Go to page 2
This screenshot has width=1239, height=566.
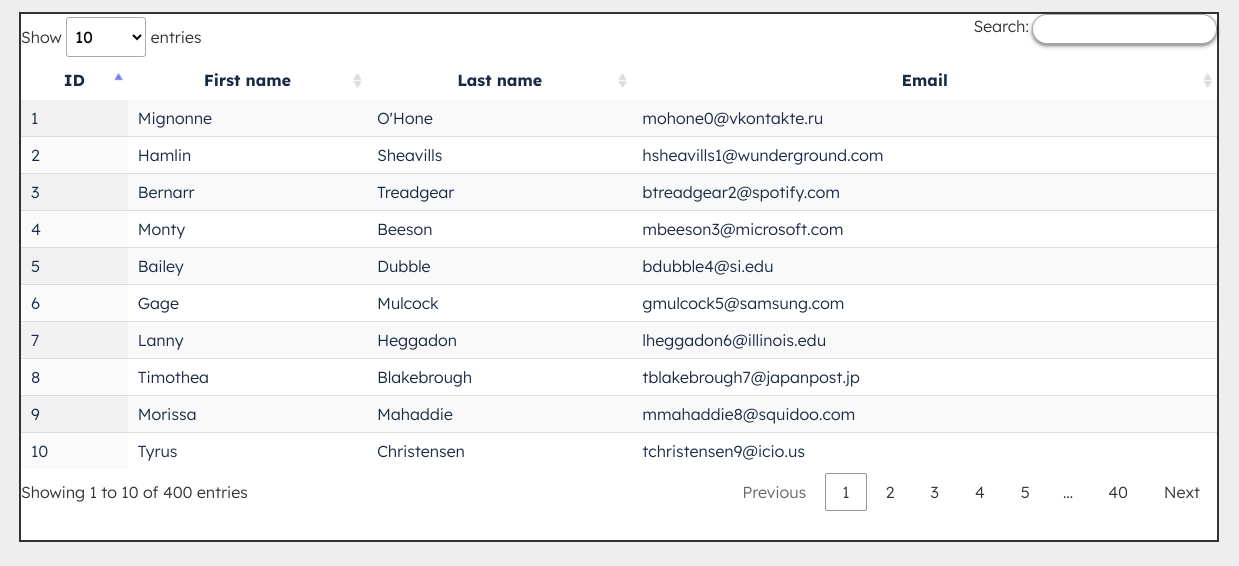[890, 492]
